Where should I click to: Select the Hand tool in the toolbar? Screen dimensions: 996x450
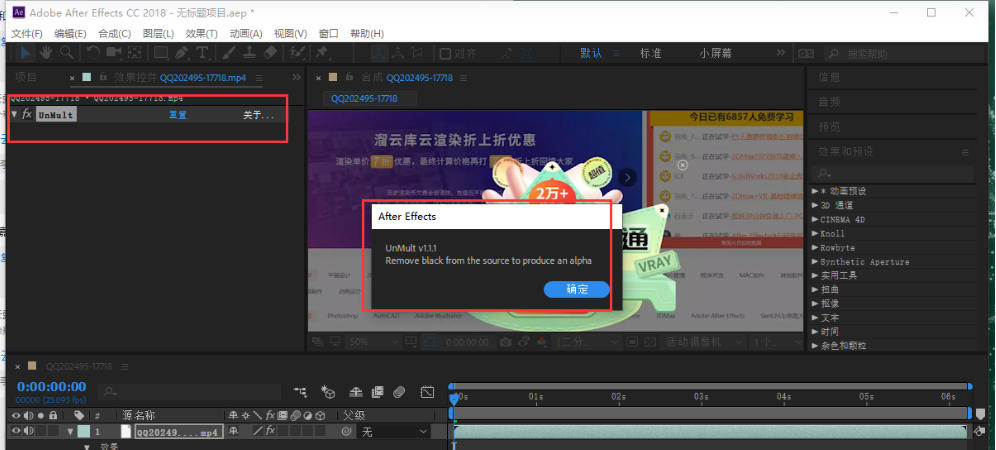(x=46, y=52)
